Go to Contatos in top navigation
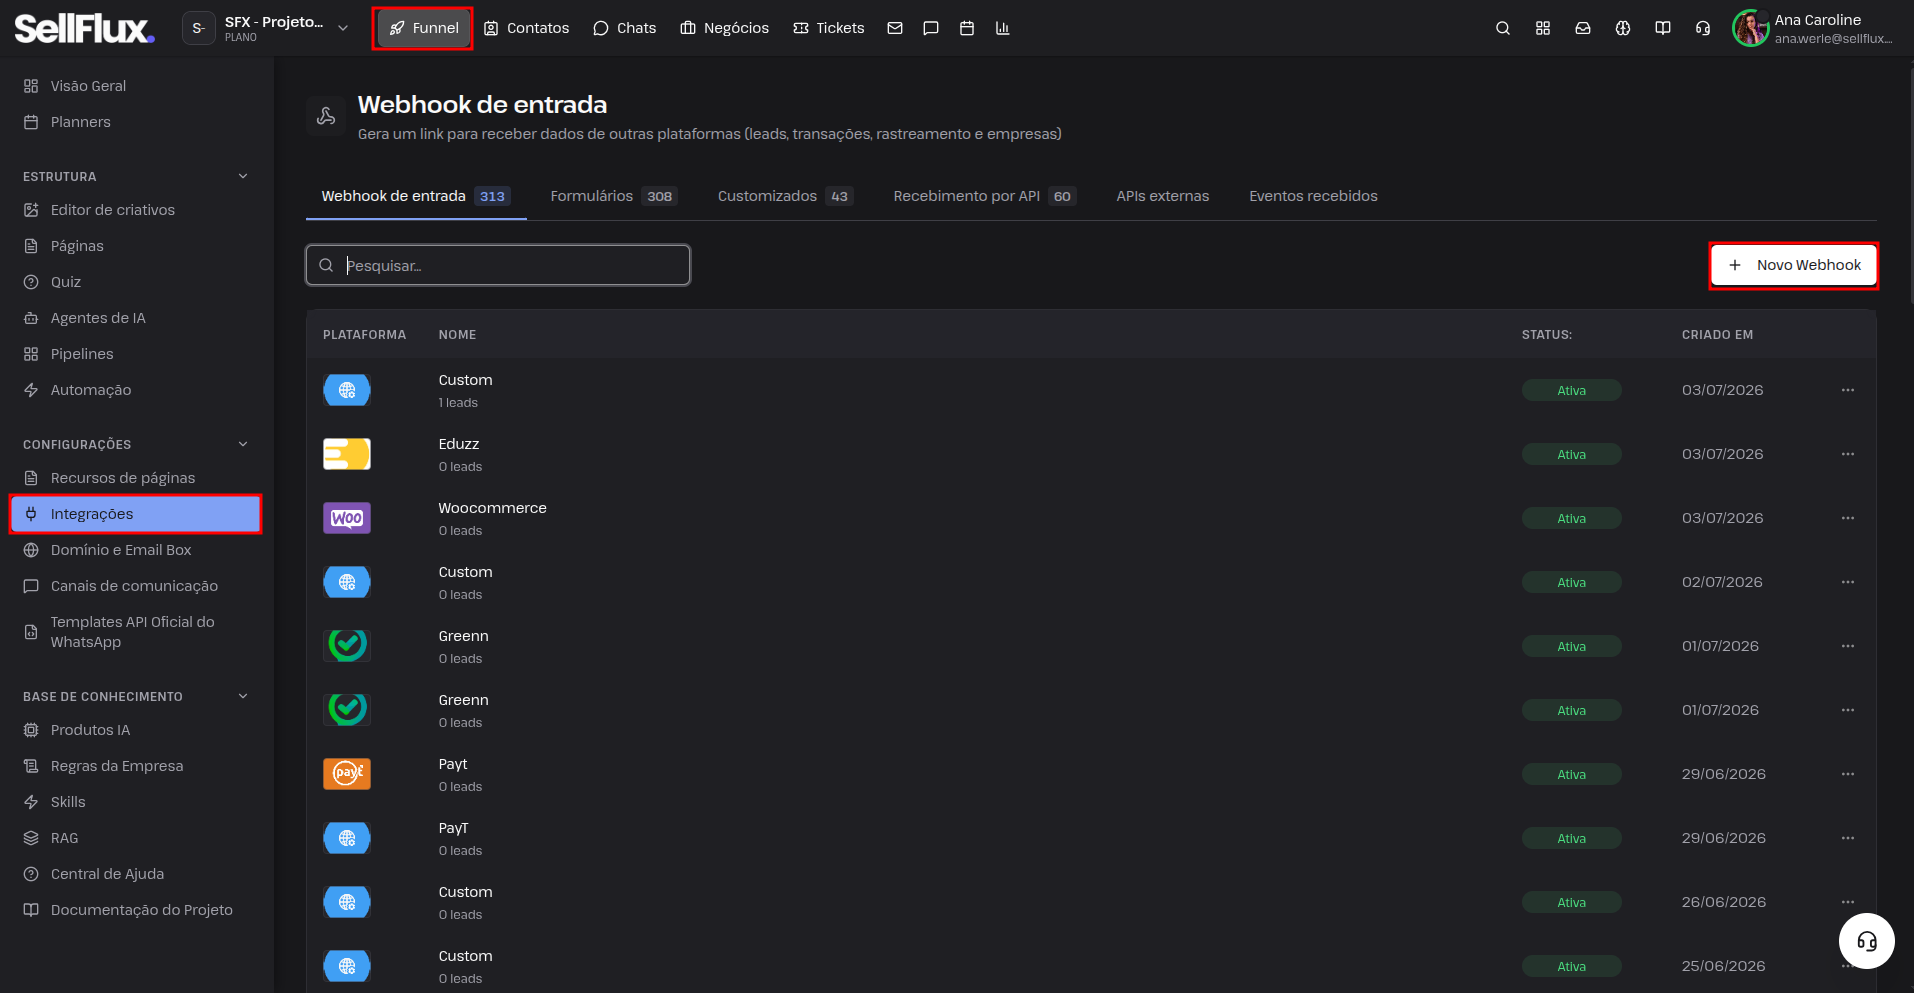This screenshot has height=993, width=1914. point(526,28)
